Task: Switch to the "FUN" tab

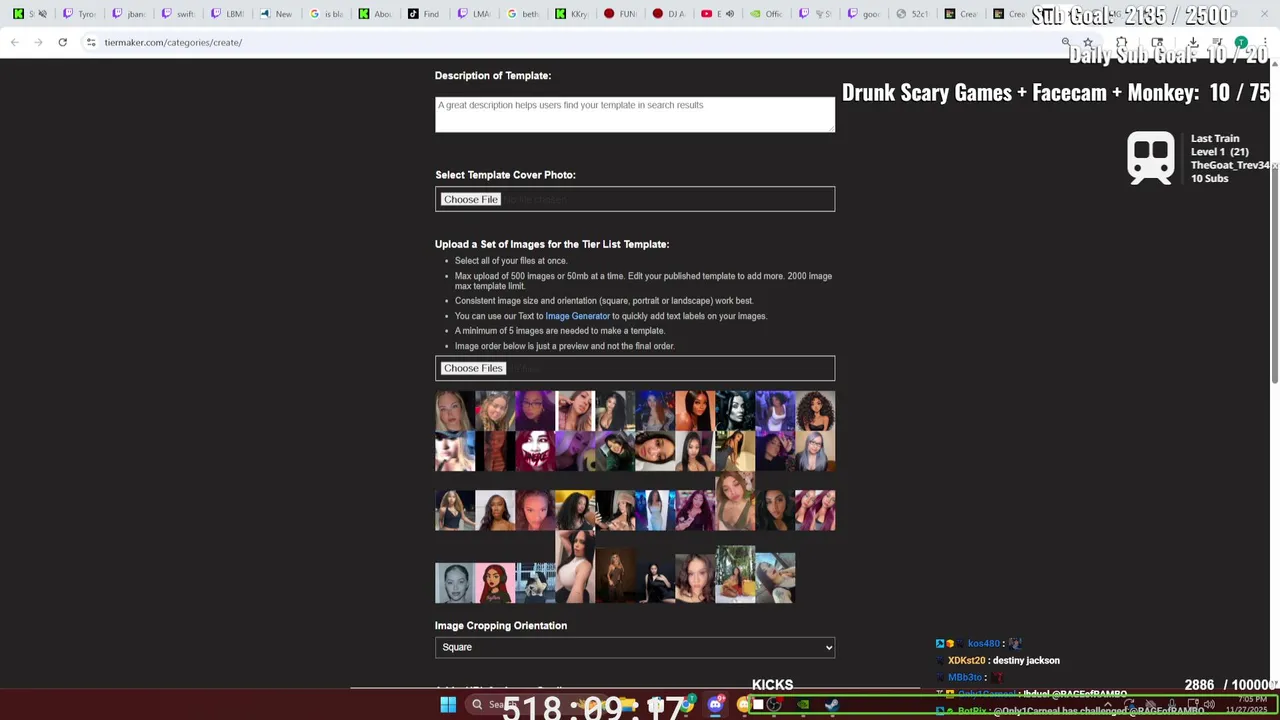Action: [x=621, y=14]
